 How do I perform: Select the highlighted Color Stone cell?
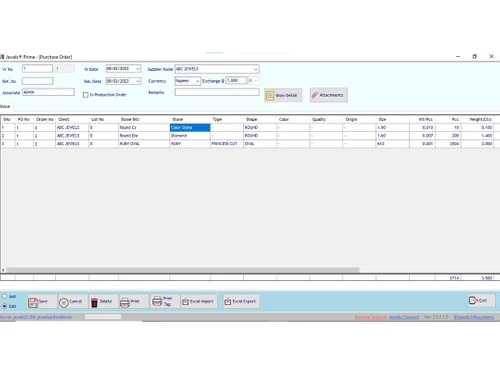pyautogui.click(x=190, y=128)
